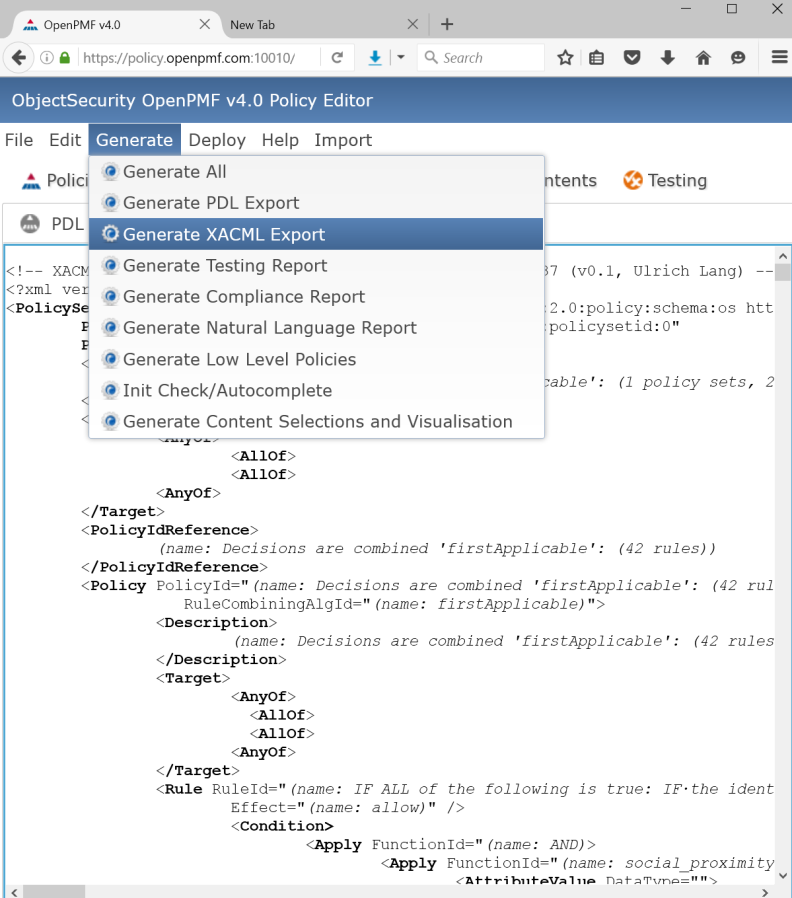
Task: Open the bookmarks list icon
Action: point(596,57)
